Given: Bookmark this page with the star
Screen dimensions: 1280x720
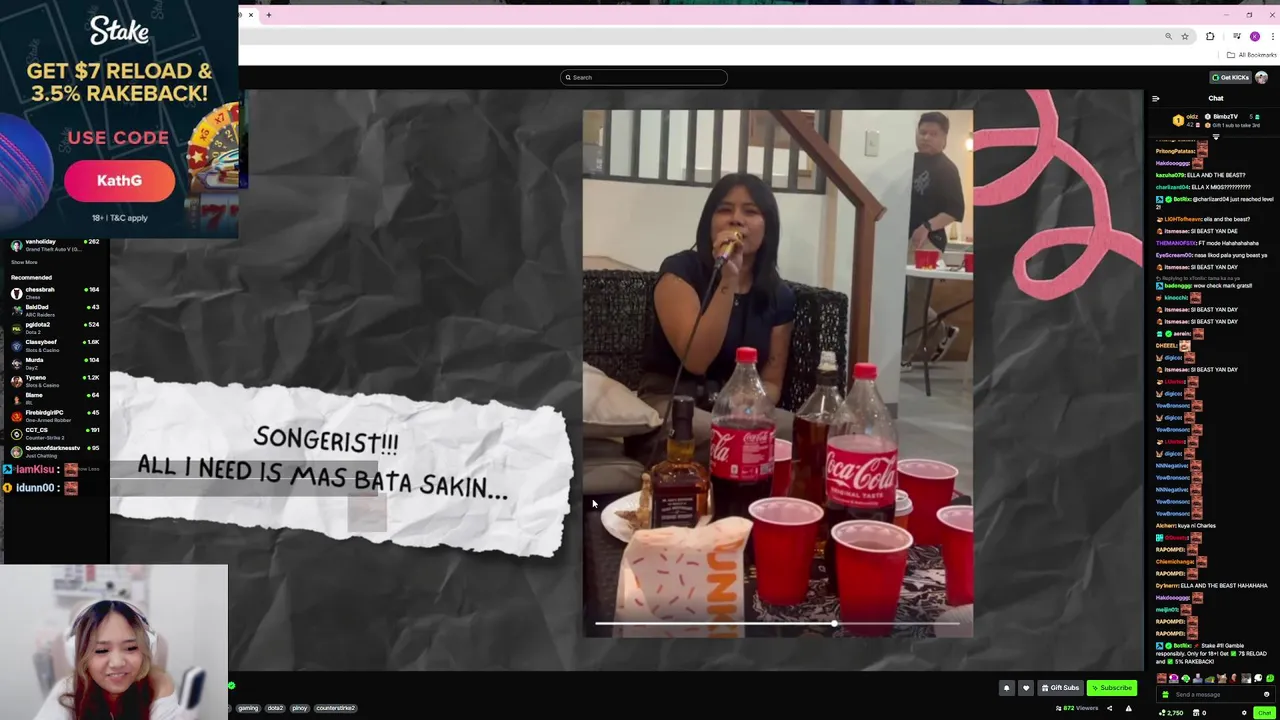Looking at the screenshot, I should coord(1185,36).
